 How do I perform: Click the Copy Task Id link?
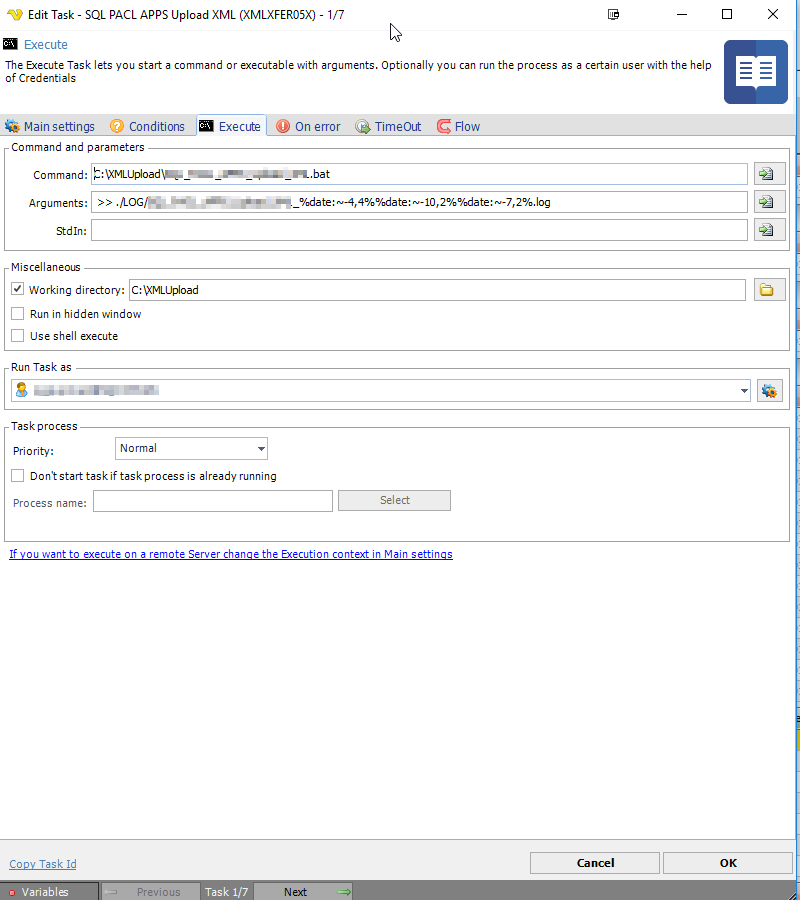[43, 864]
